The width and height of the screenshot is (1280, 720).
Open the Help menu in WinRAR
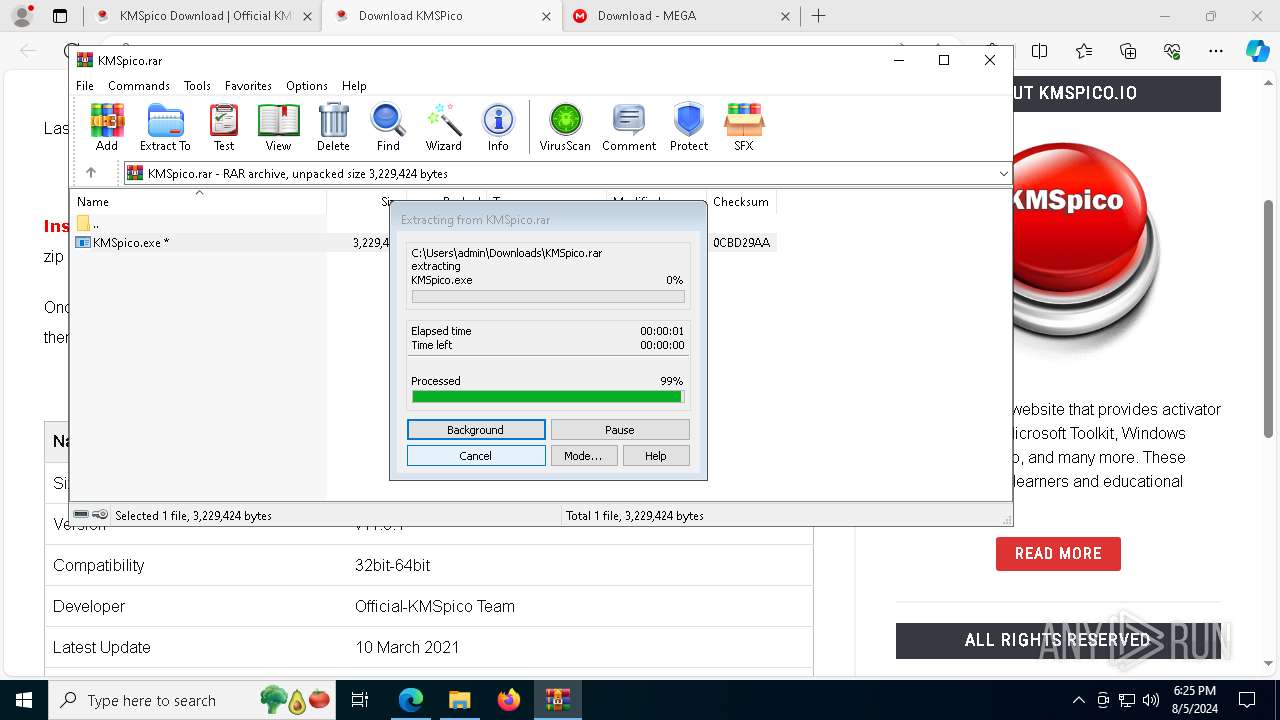[x=354, y=86]
